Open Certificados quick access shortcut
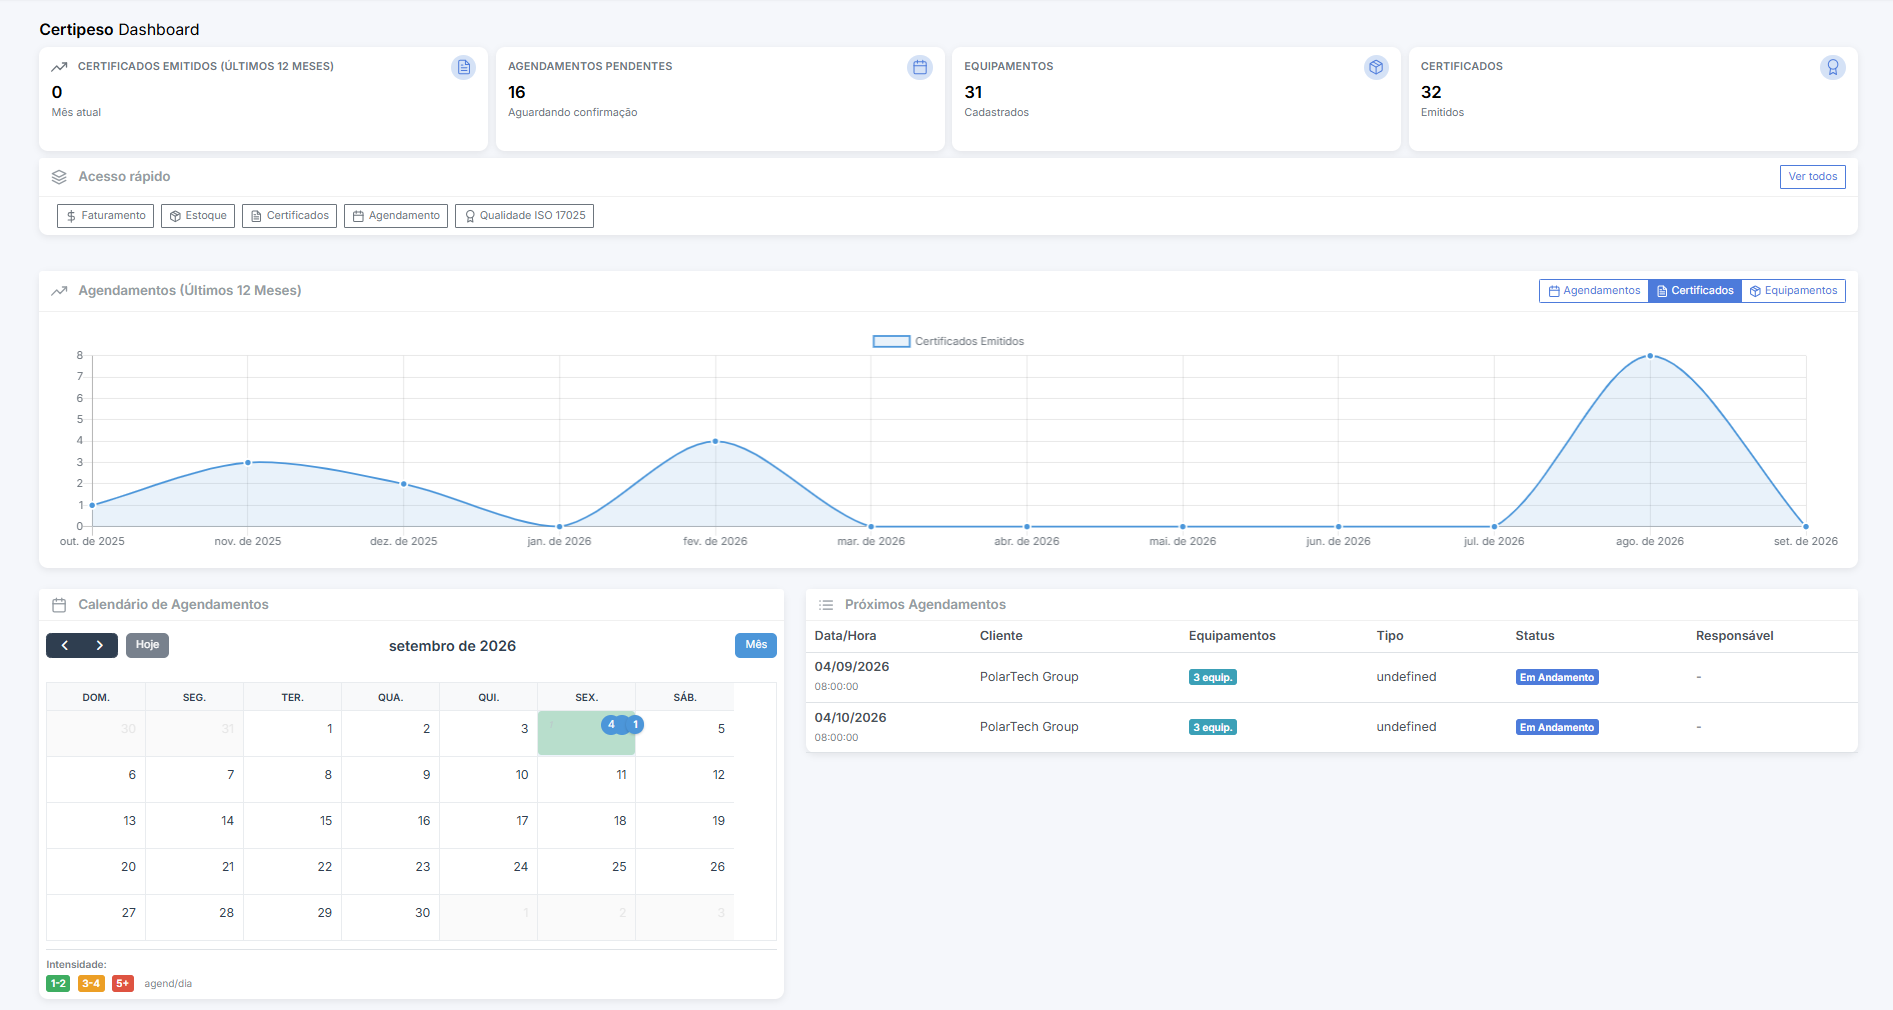This screenshot has width=1893, height=1010. pyautogui.click(x=289, y=216)
